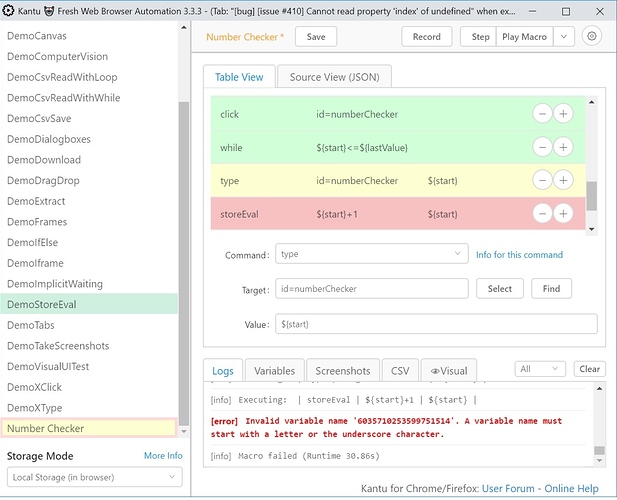The height and width of the screenshot is (500, 617).
Task: Click the Find target button
Action: 551,289
